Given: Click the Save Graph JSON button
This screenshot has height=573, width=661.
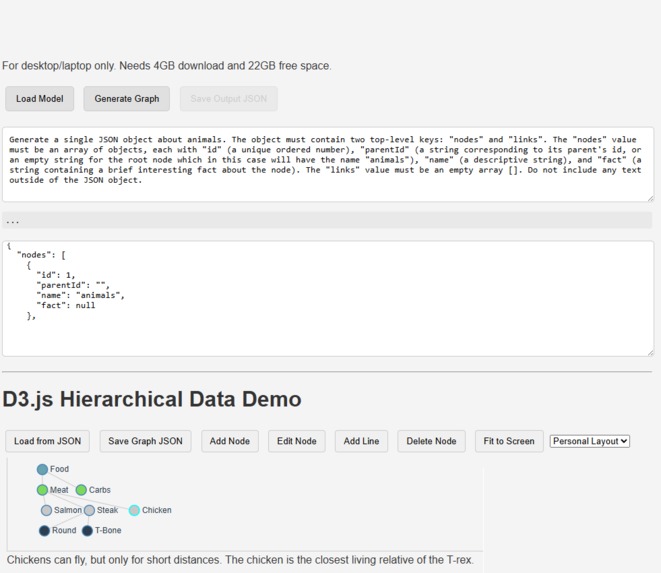Looking at the screenshot, I should (145, 441).
